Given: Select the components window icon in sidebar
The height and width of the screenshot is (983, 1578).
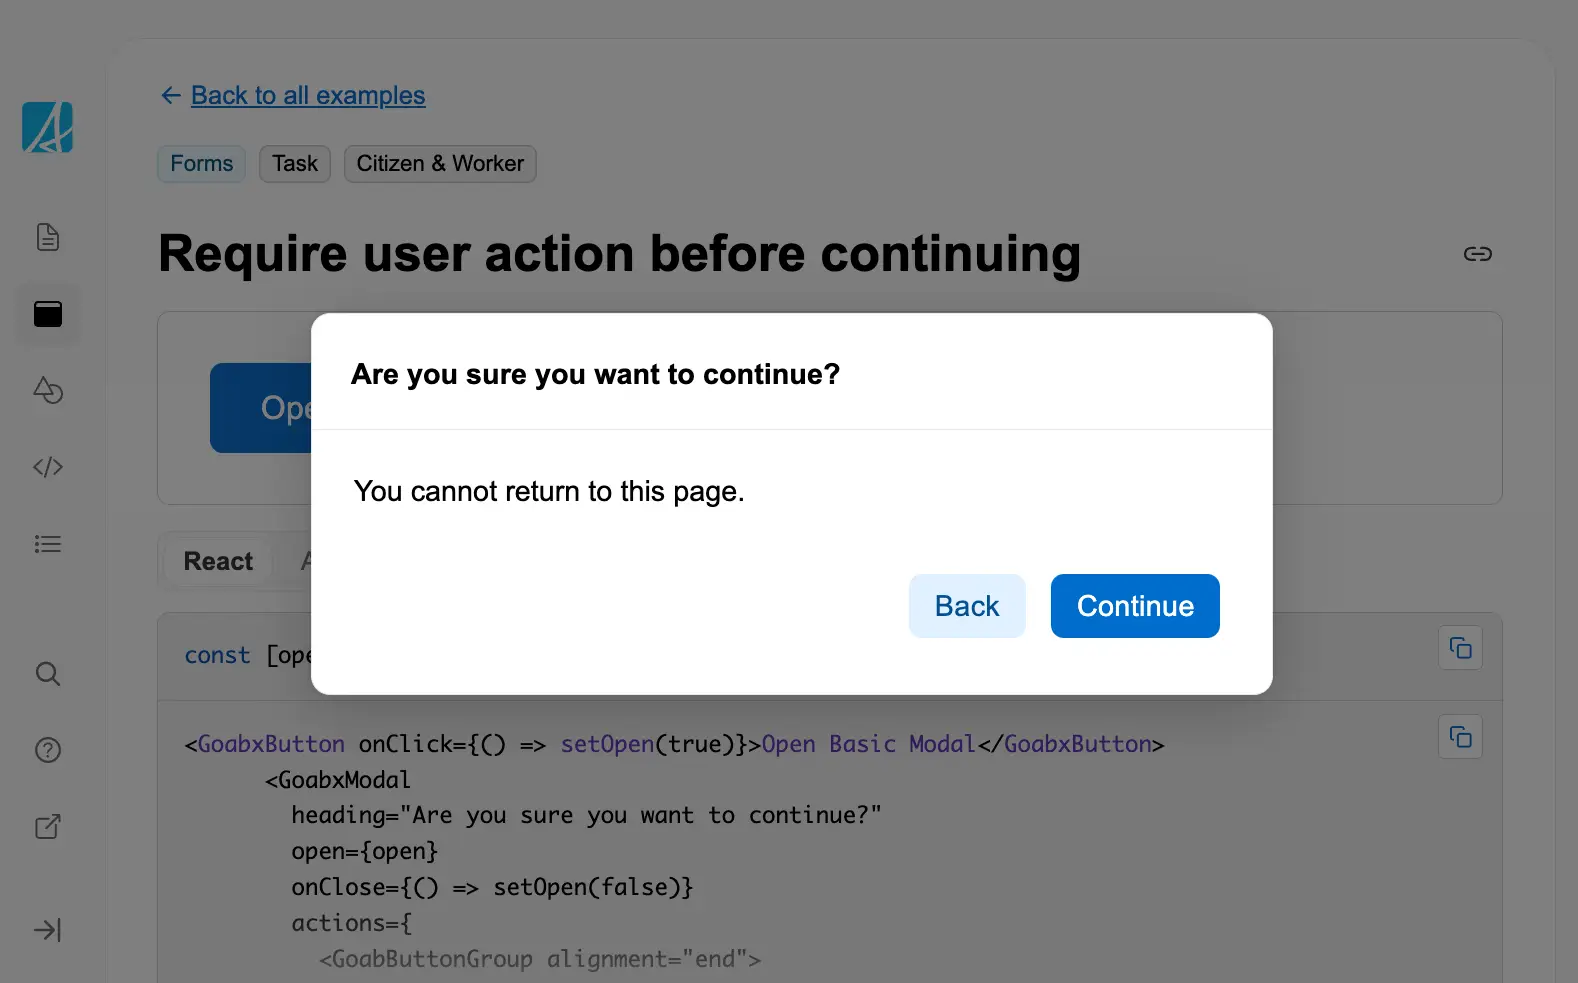Looking at the screenshot, I should click(x=48, y=314).
